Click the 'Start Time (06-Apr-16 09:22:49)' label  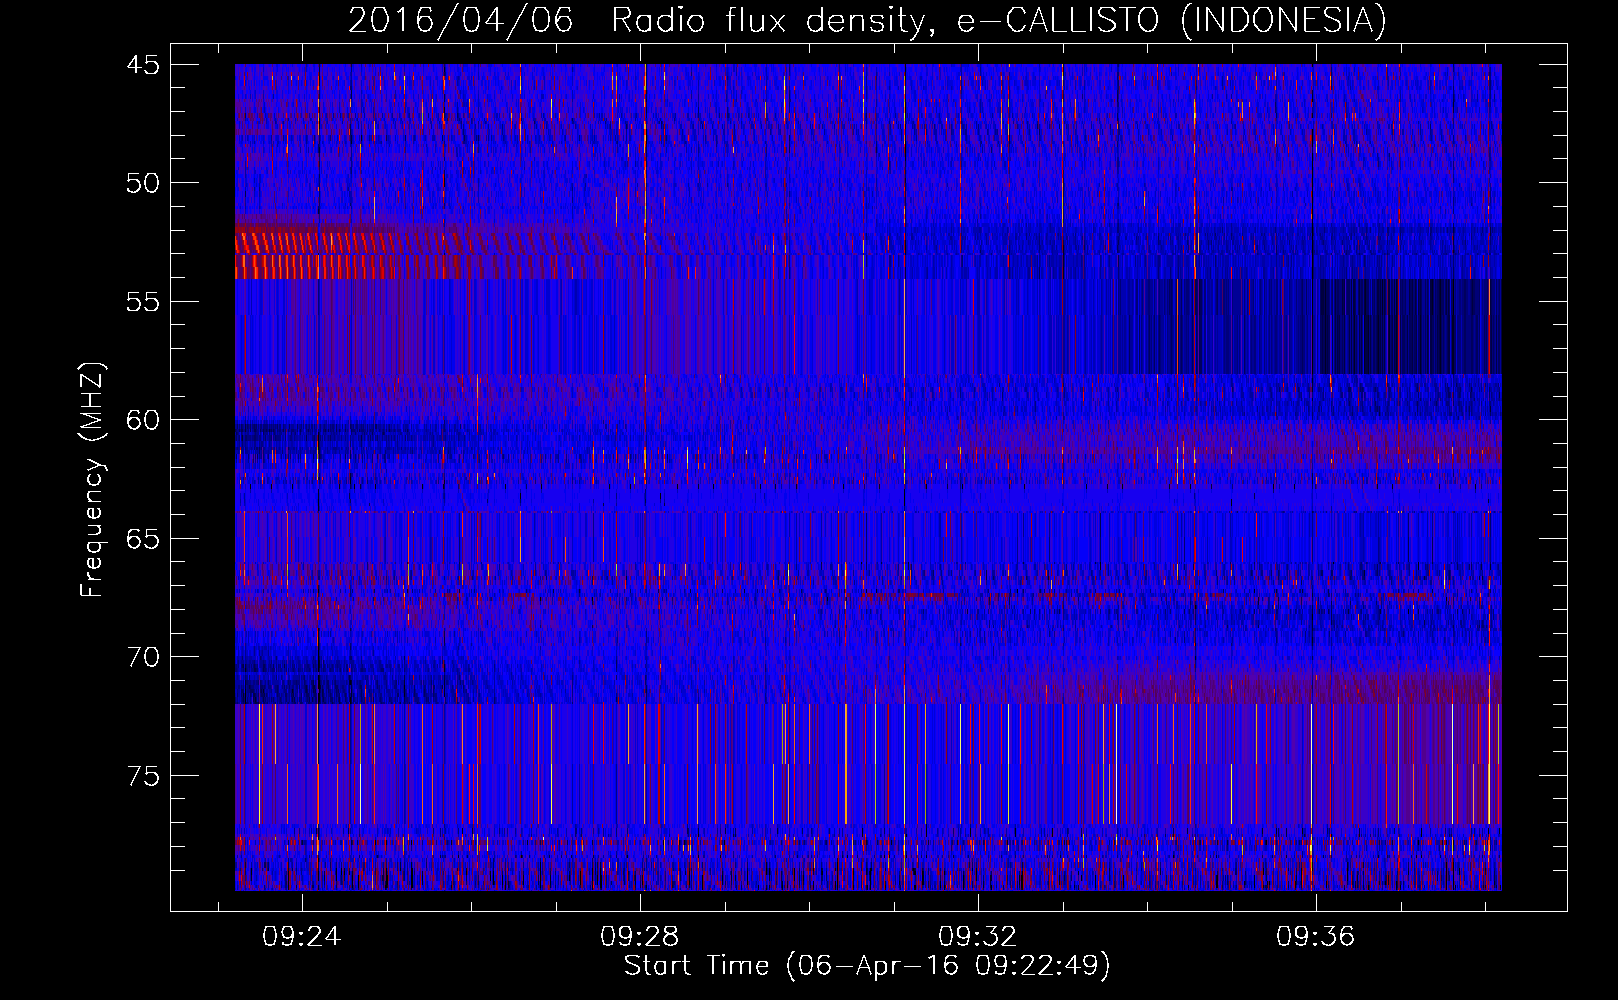pos(867,965)
